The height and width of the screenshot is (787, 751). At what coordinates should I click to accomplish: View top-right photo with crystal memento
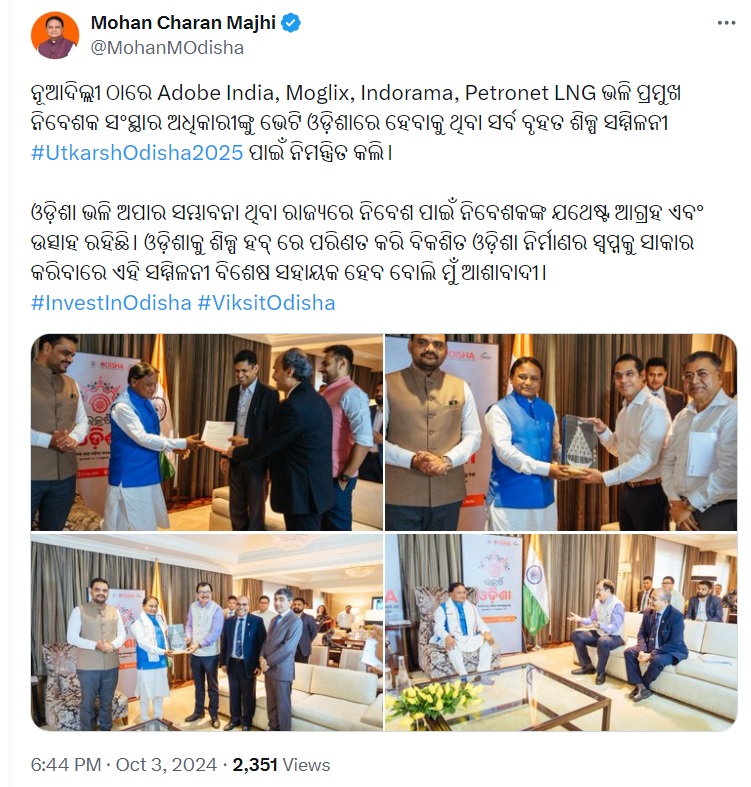[561, 432]
